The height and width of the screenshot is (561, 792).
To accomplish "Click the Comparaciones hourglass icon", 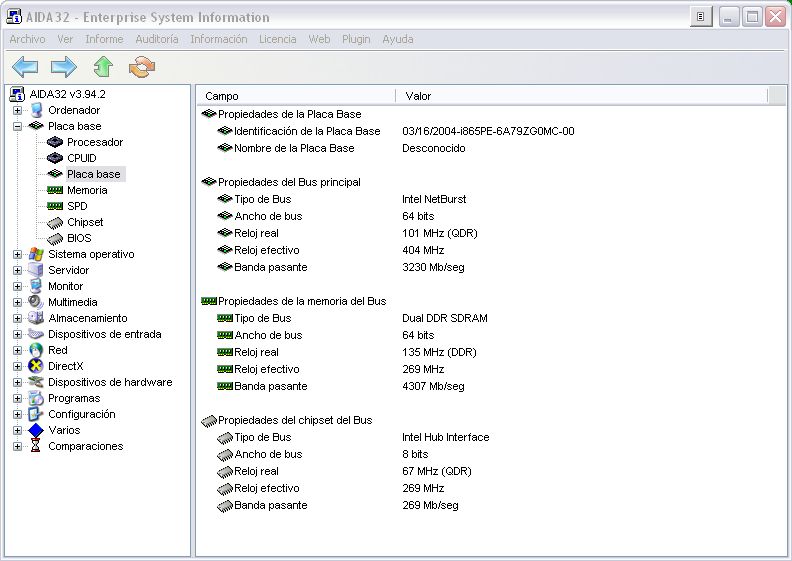I will pyautogui.click(x=36, y=446).
